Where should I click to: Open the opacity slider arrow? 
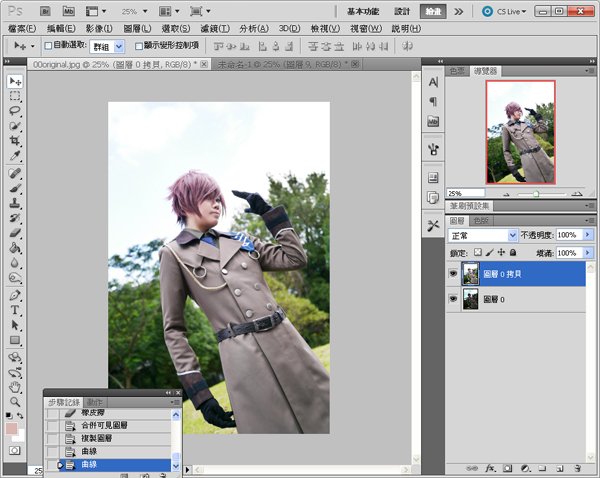pyautogui.click(x=588, y=235)
